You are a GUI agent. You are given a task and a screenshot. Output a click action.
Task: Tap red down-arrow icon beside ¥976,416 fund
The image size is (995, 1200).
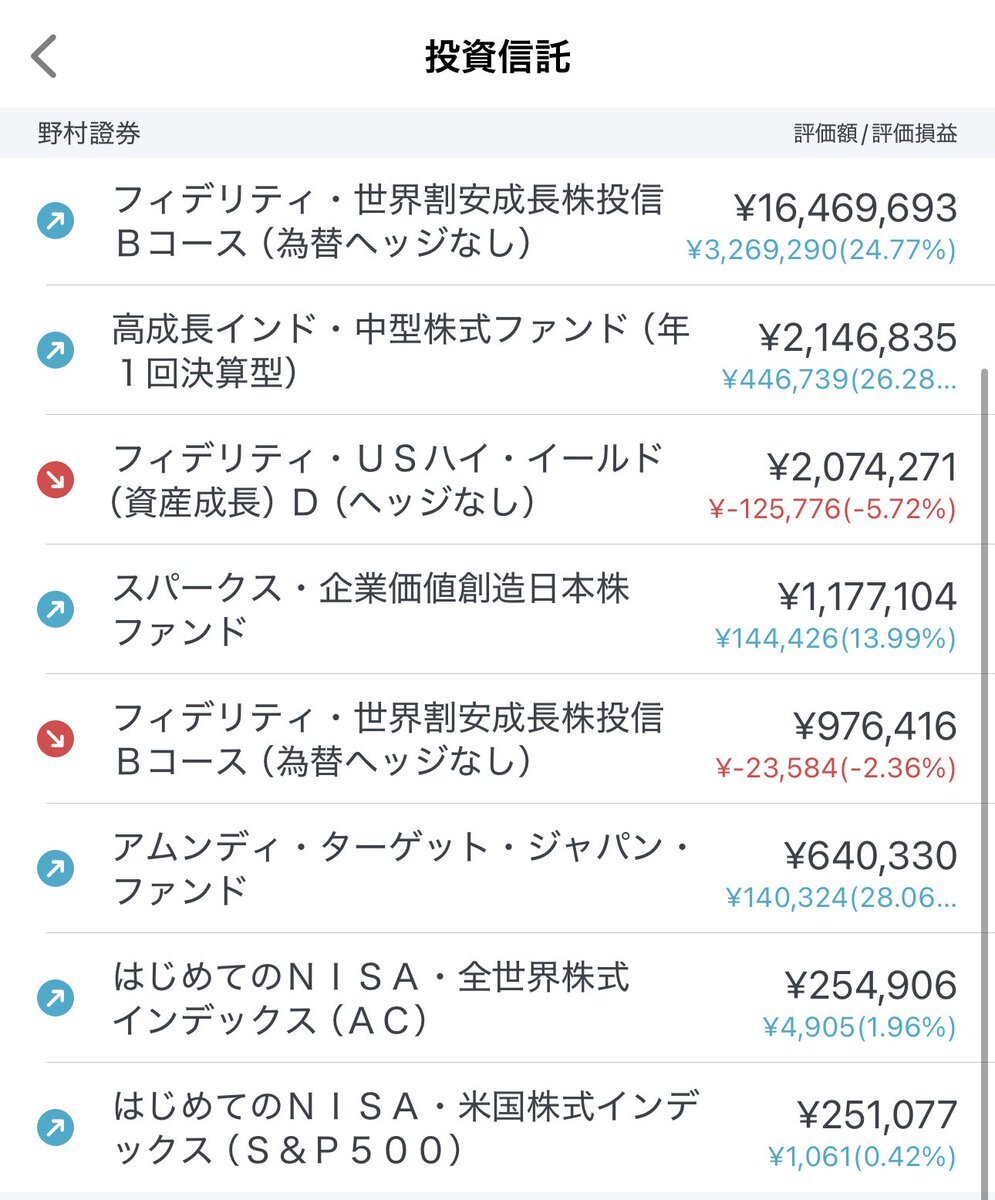tap(56, 739)
